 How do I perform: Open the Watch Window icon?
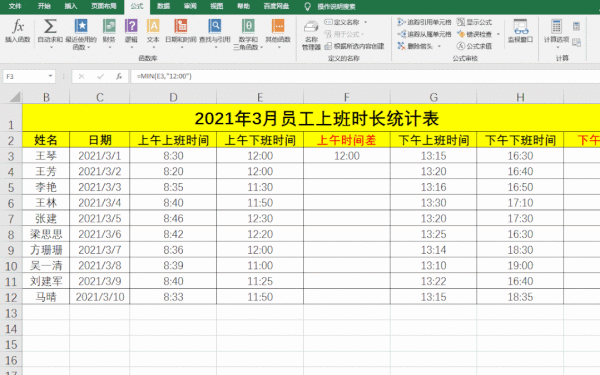tap(520, 31)
